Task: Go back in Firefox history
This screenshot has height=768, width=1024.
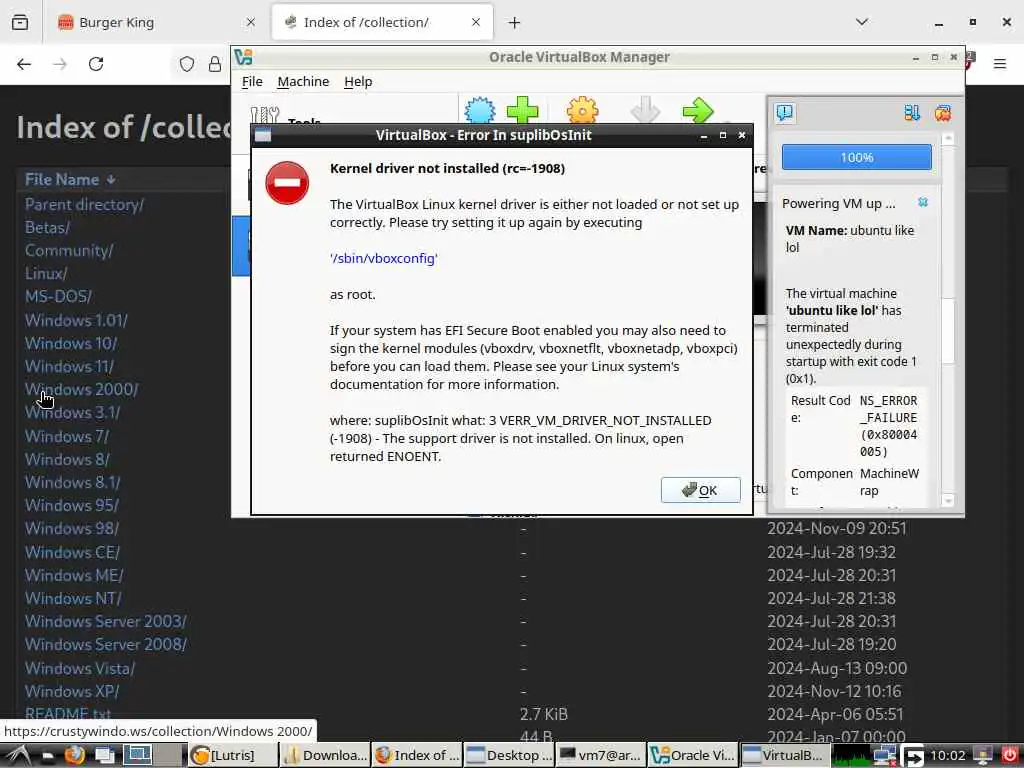Action: point(24,64)
